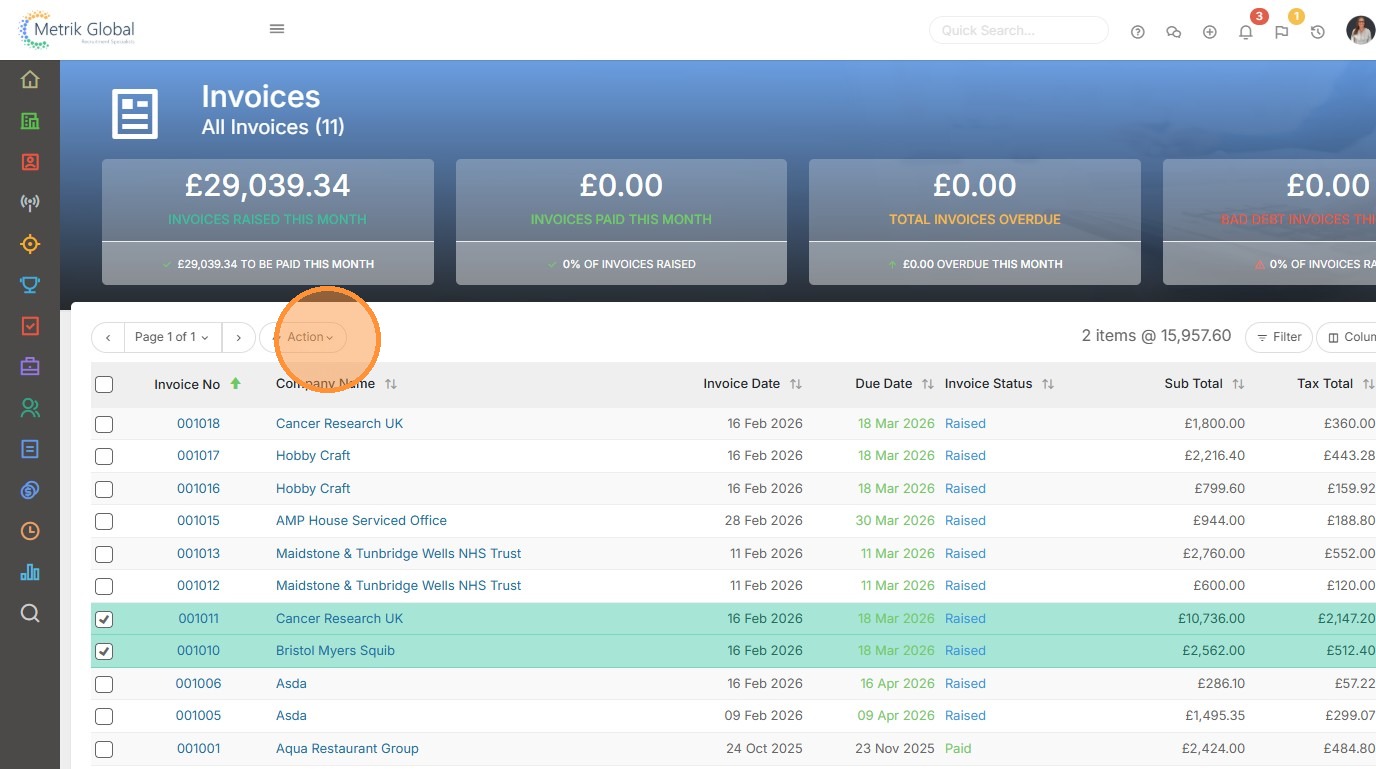
Task: Open the blue coin currency sidebar icon
Action: pyautogui.click(x=30, y=490)
